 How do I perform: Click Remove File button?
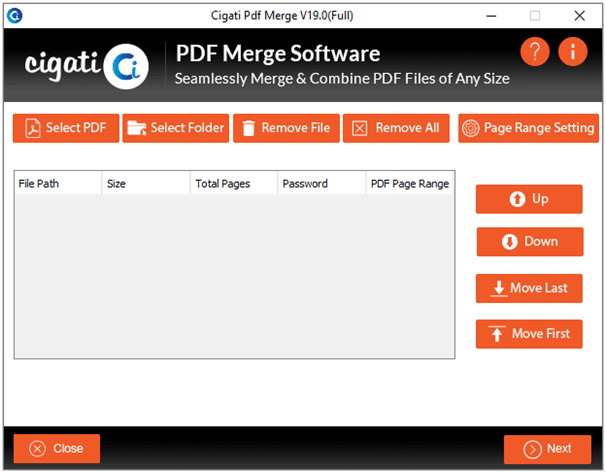286,128
